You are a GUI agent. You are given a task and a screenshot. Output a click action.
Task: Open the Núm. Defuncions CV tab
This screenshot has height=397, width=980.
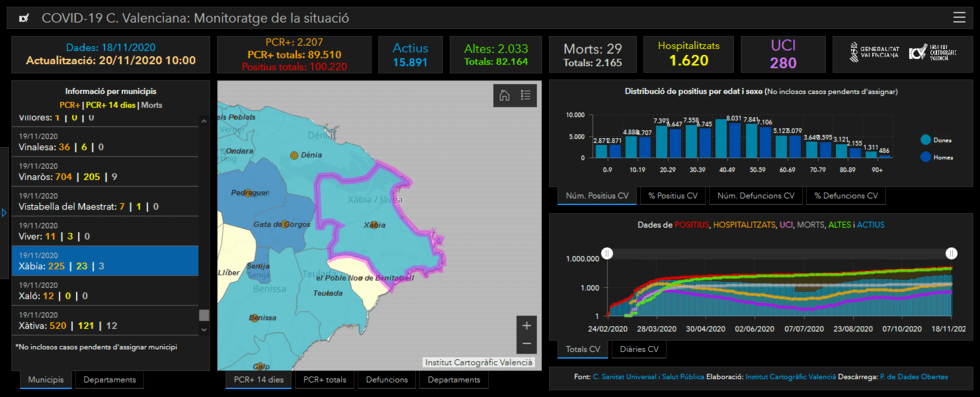pos(756,196)
